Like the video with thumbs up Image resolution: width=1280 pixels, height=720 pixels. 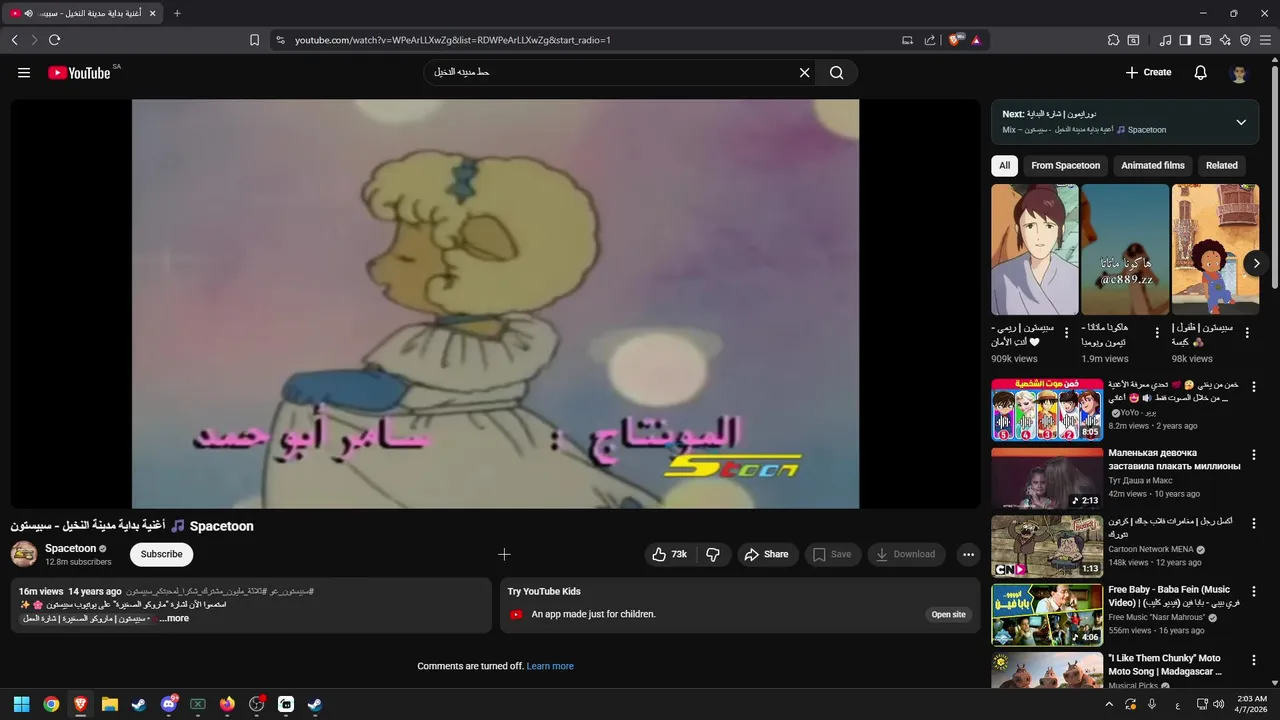pos(670,554)
